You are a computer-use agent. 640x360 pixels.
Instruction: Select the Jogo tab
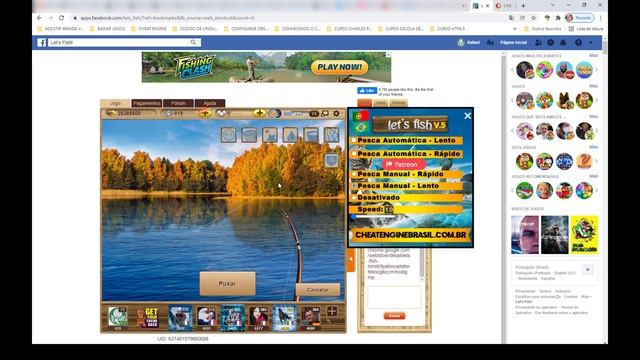pyautogui.click(x=116, y=103)
